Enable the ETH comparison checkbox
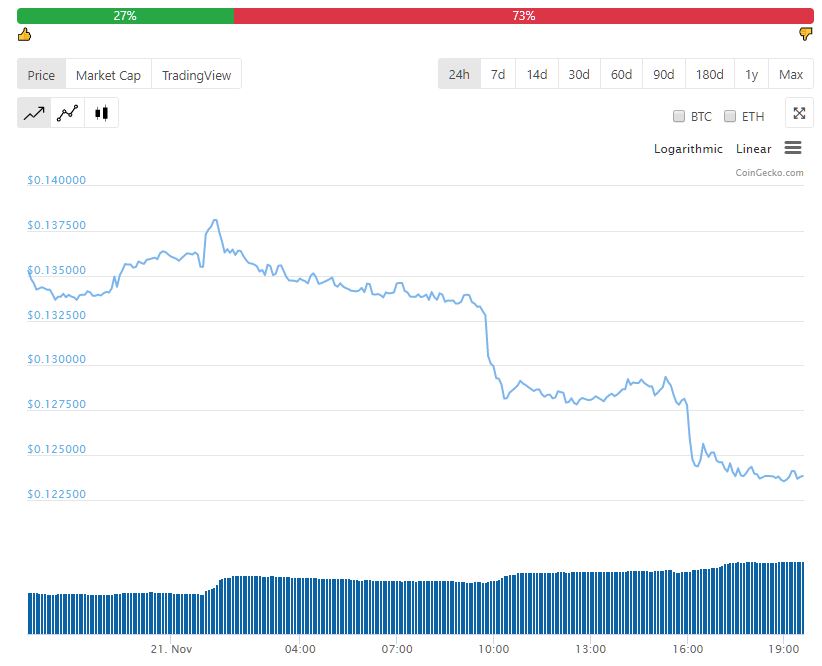This screenshot has height=666, width=822. click(x=730, y=116)
